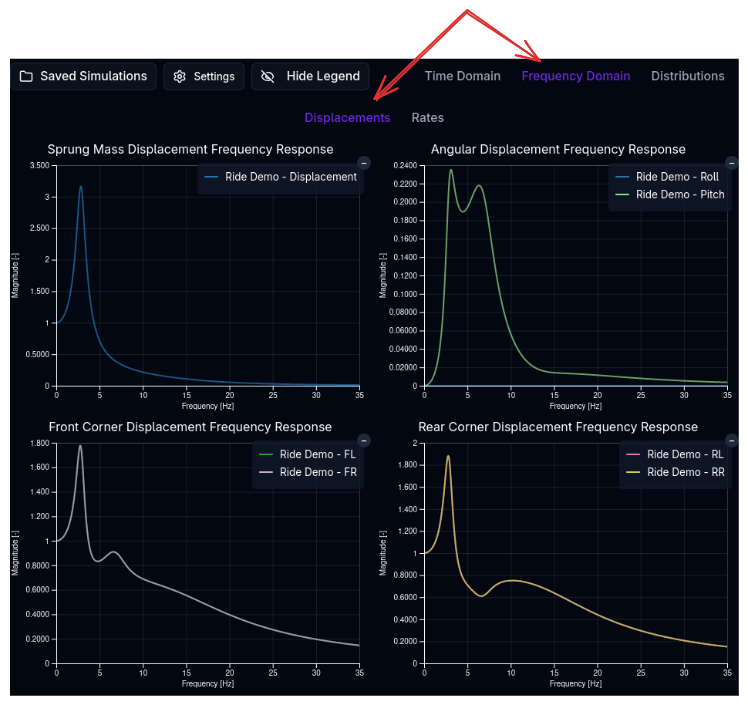The width and height of the screenshot is (748, 705).
Task: Open the Distributions tab
Action: [687, 76]
